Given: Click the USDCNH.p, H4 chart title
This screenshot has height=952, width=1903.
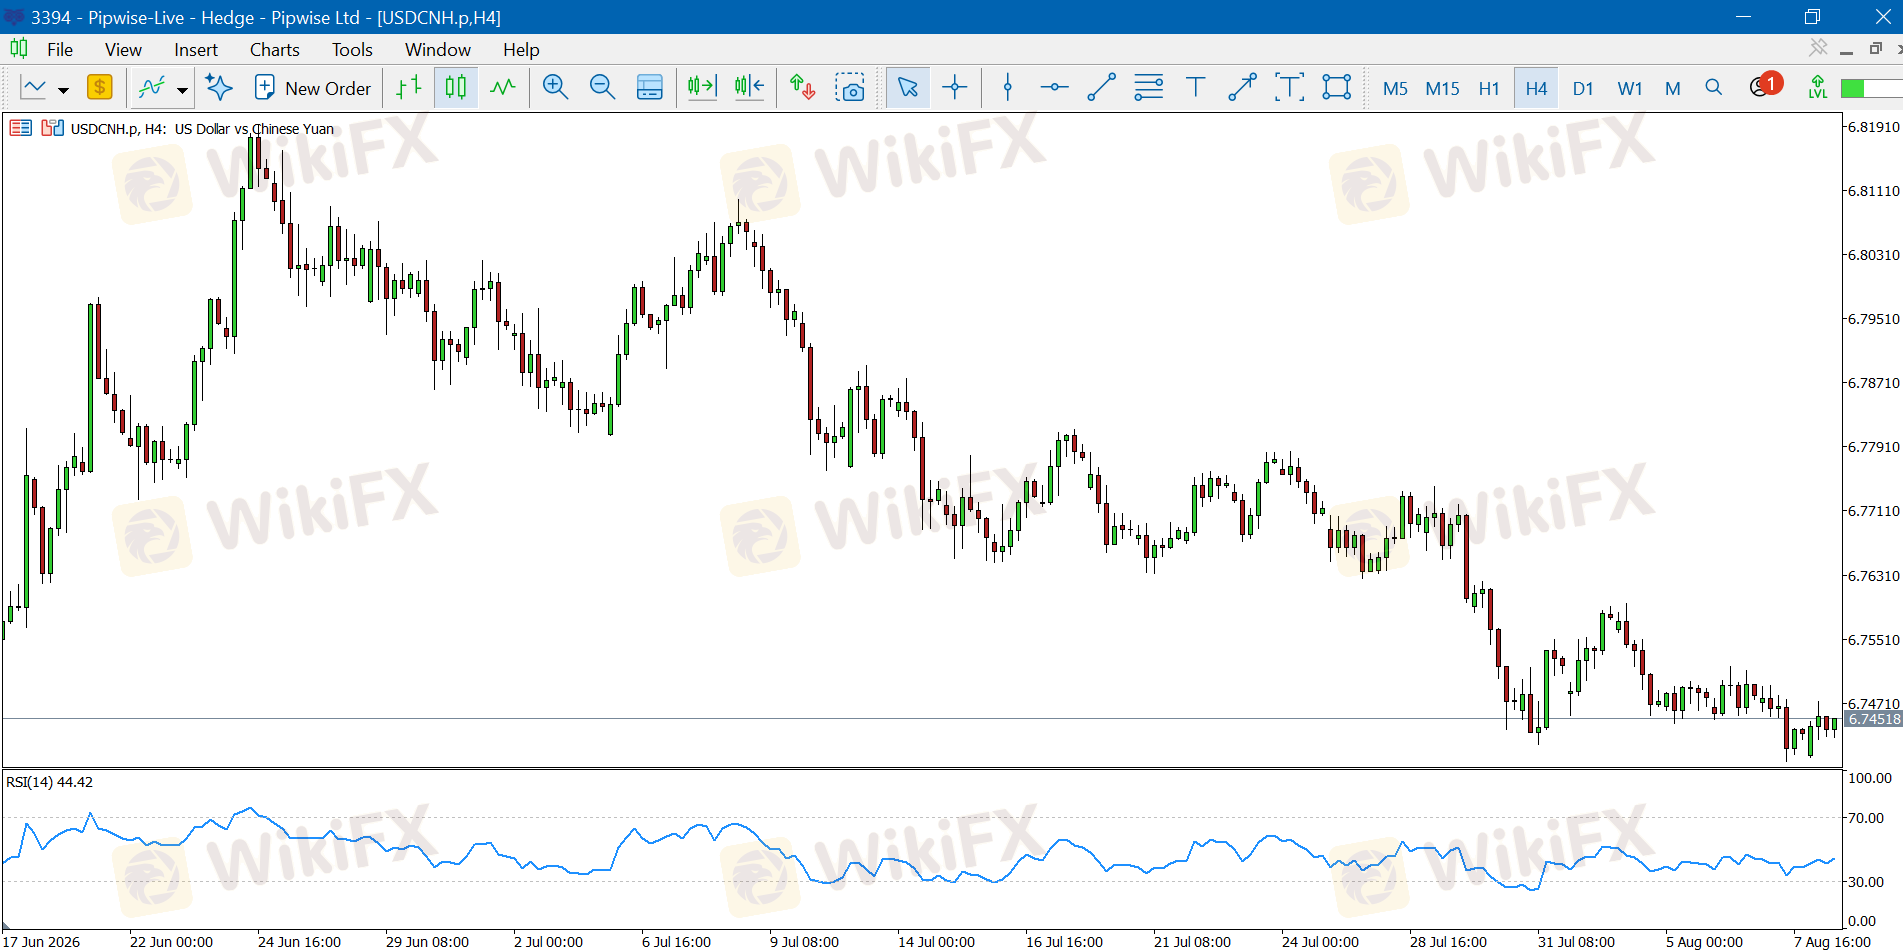Looking at the screenshot, I should point(202,129).
